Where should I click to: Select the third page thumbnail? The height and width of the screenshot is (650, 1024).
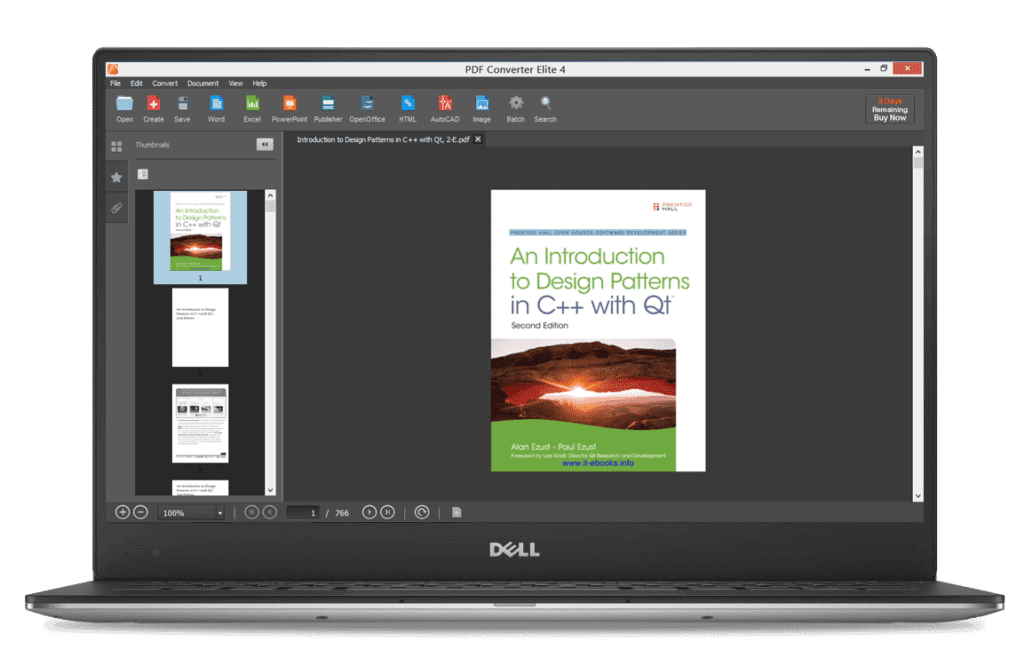click(x=200, y=423)
